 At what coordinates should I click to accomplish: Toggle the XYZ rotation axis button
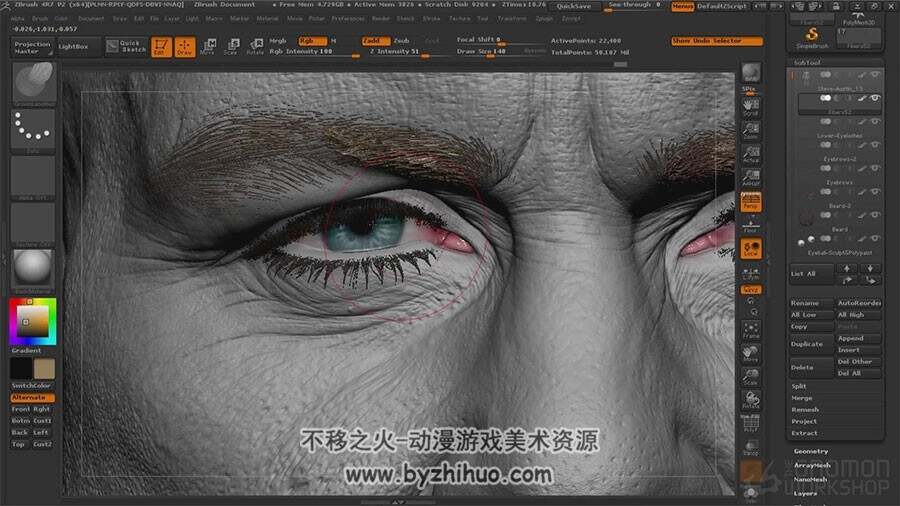751,290
